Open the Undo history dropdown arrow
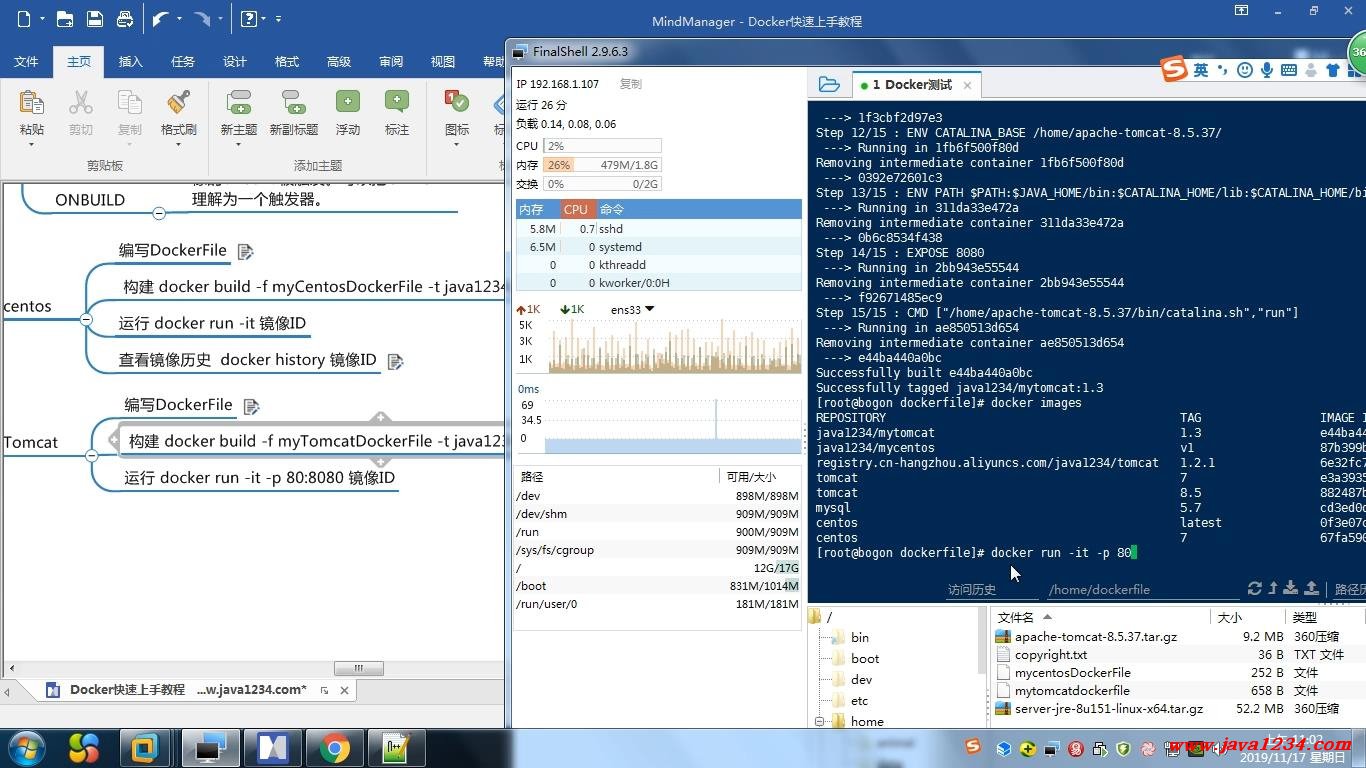The height and width of the screenshot is (768, 1366). (179, 18)
